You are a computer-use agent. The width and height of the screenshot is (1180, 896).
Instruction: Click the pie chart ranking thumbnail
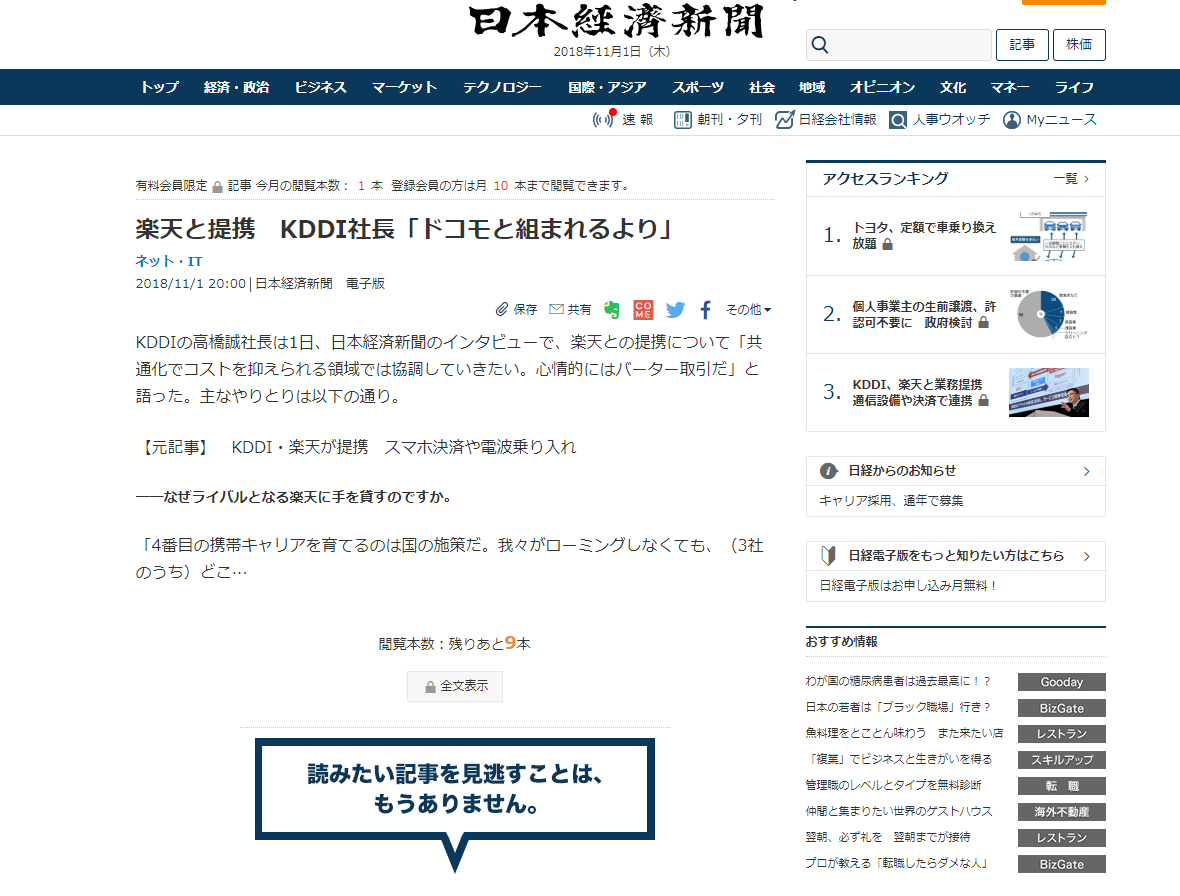pos(1048,314)
